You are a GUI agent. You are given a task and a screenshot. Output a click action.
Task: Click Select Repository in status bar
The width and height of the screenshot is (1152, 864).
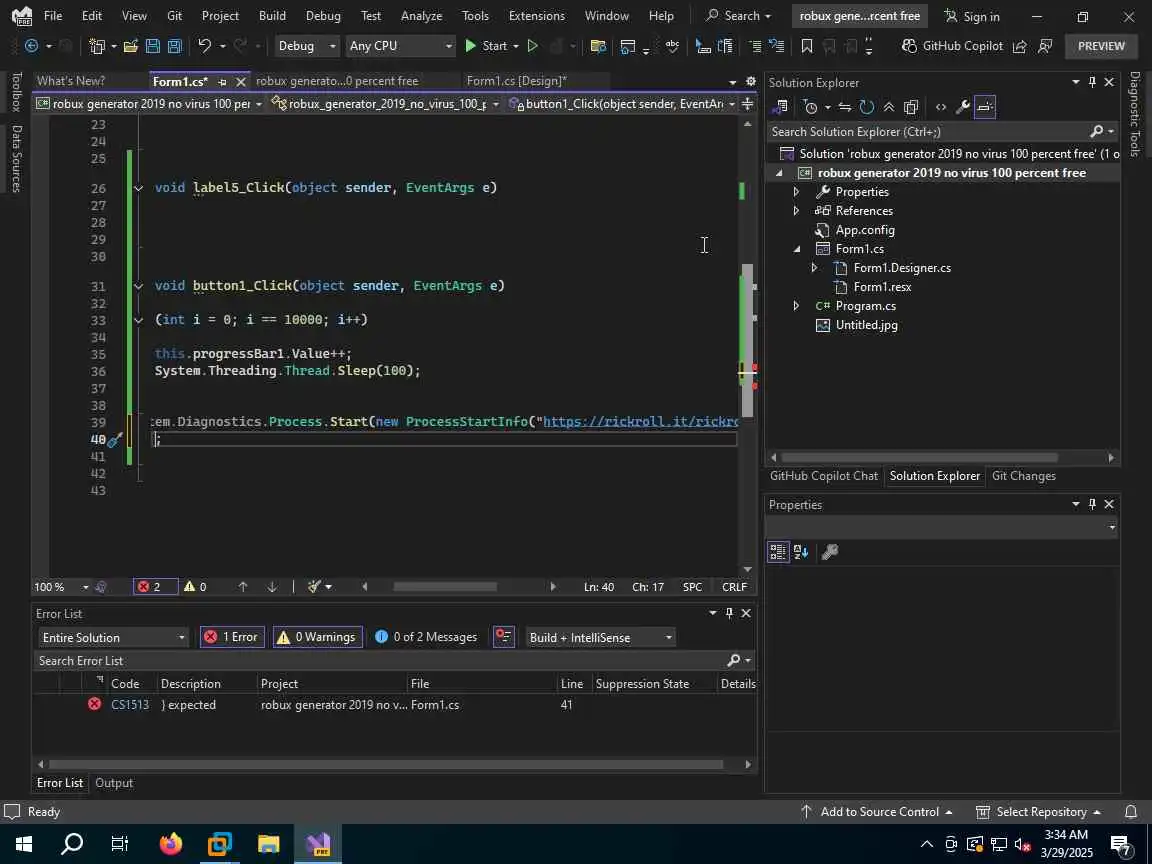click(1038, 811)
